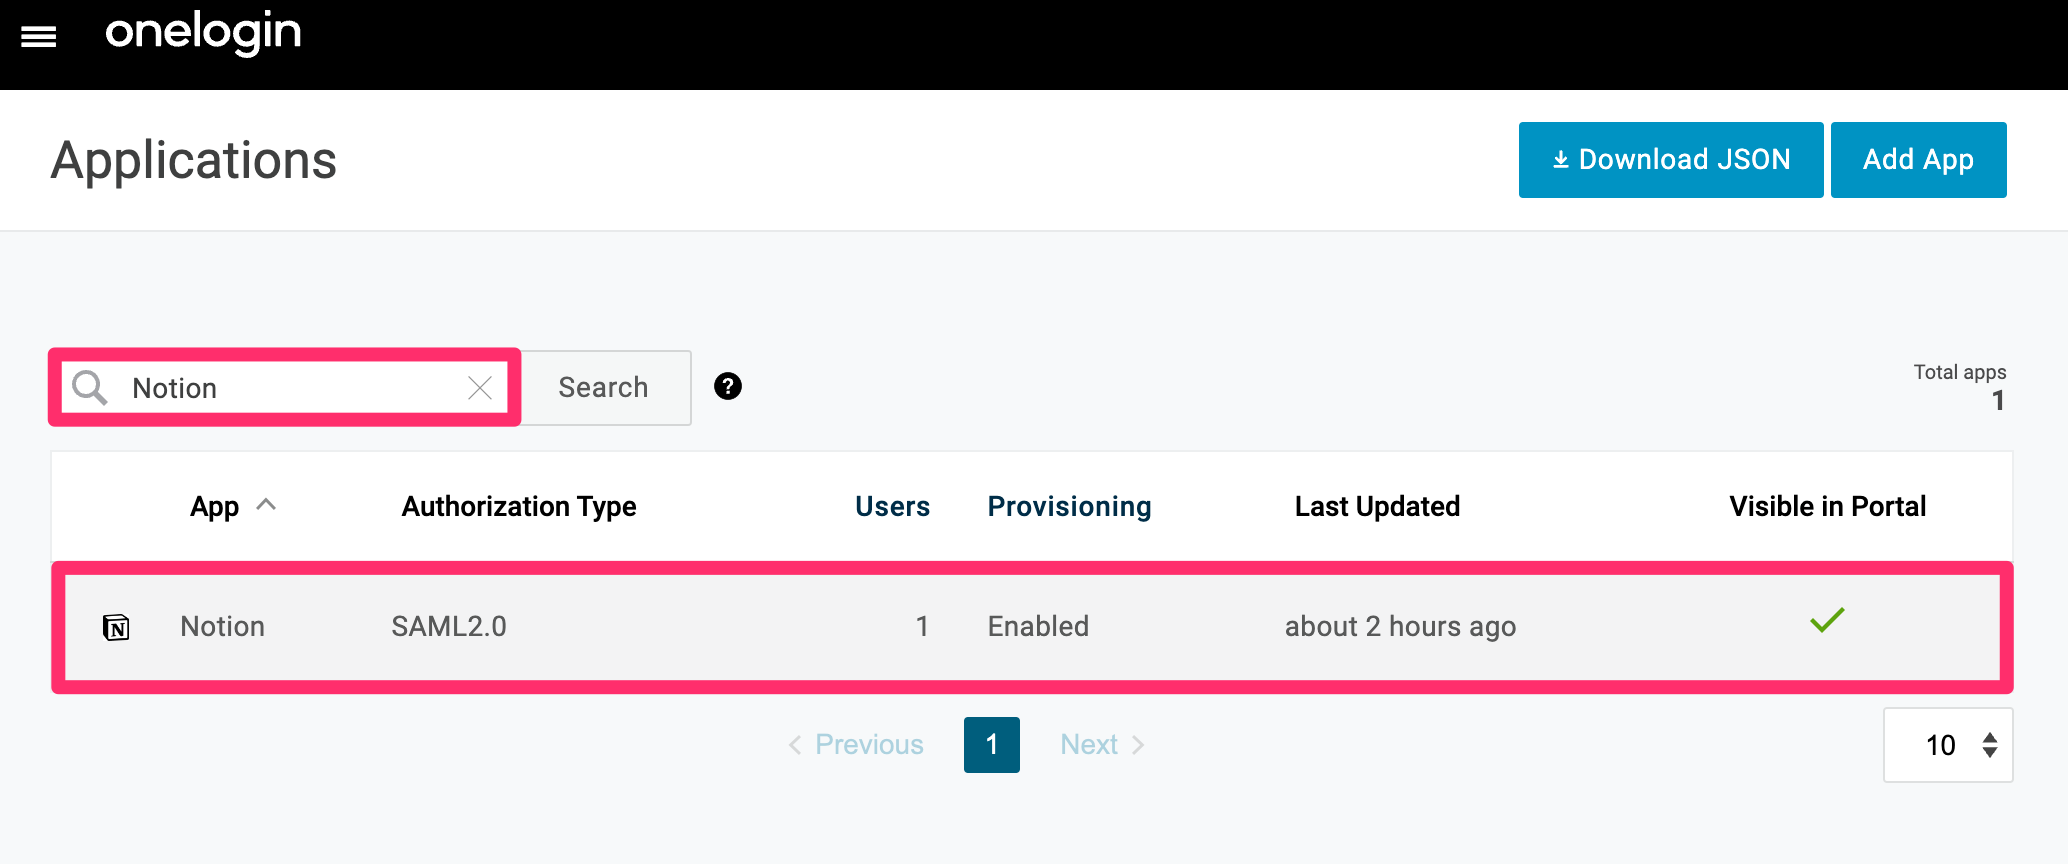
Task: Click the SAML2.0 cell
Action: click(449, 626)
